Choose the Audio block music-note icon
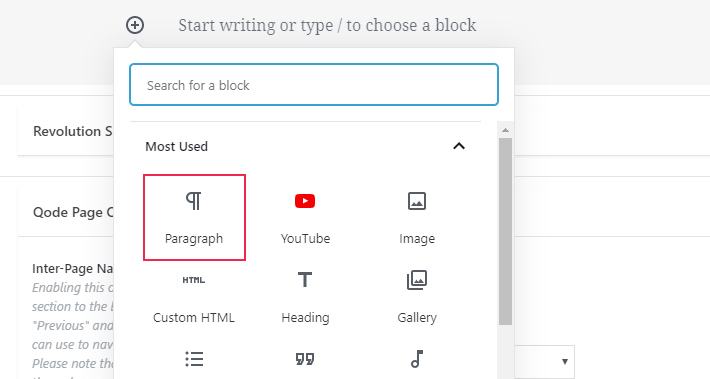 coord(417,359)
